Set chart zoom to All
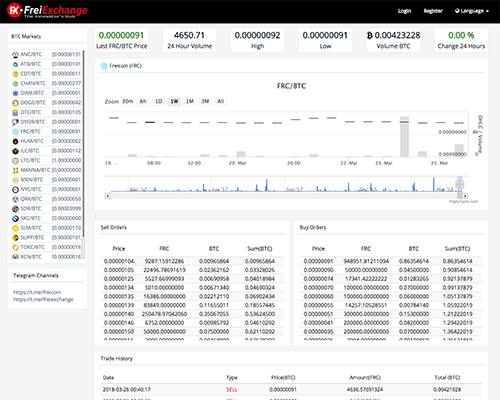This screenshot has width=500, height=400. (x=221, y=101)
